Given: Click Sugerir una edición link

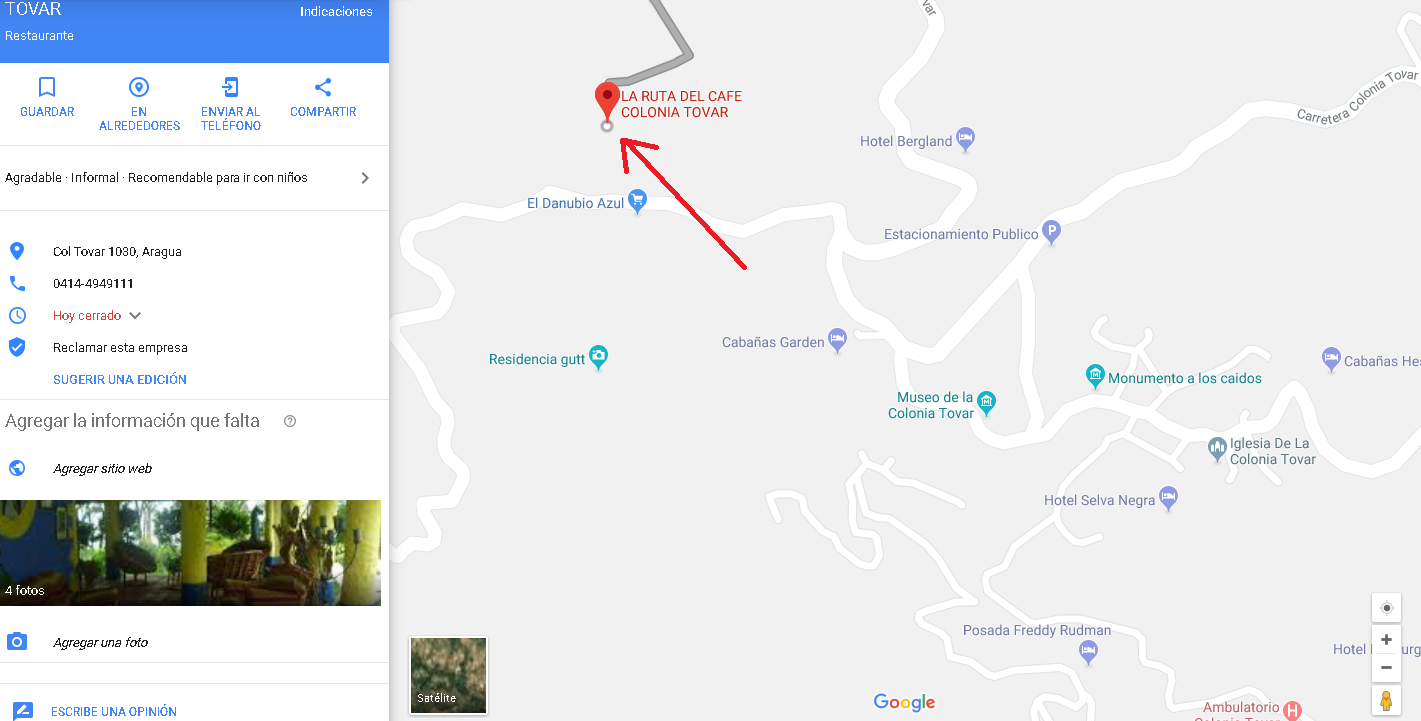Looking at the screenshot, I should [x=120, y=380].
